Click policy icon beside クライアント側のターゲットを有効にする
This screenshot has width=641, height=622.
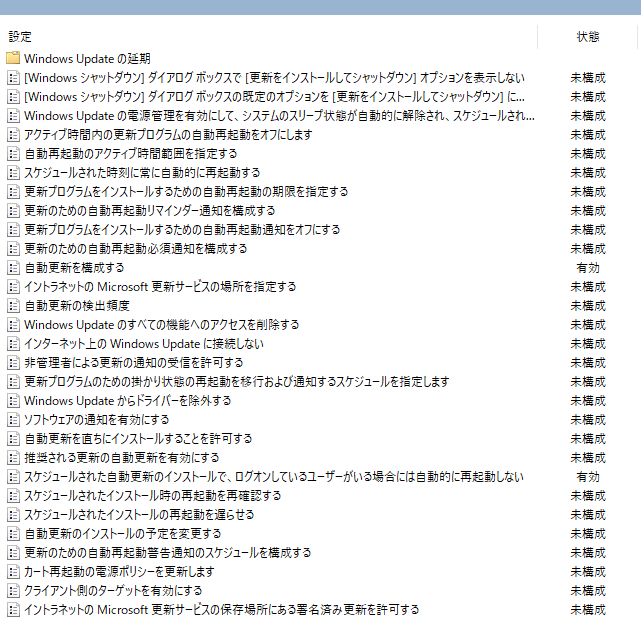click(x=13, y=591)
